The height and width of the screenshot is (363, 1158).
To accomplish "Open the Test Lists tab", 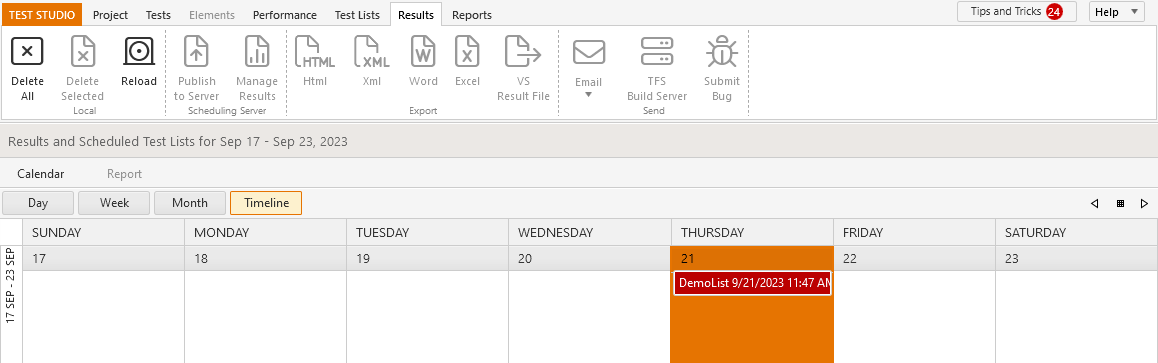I will coord(357,15).
